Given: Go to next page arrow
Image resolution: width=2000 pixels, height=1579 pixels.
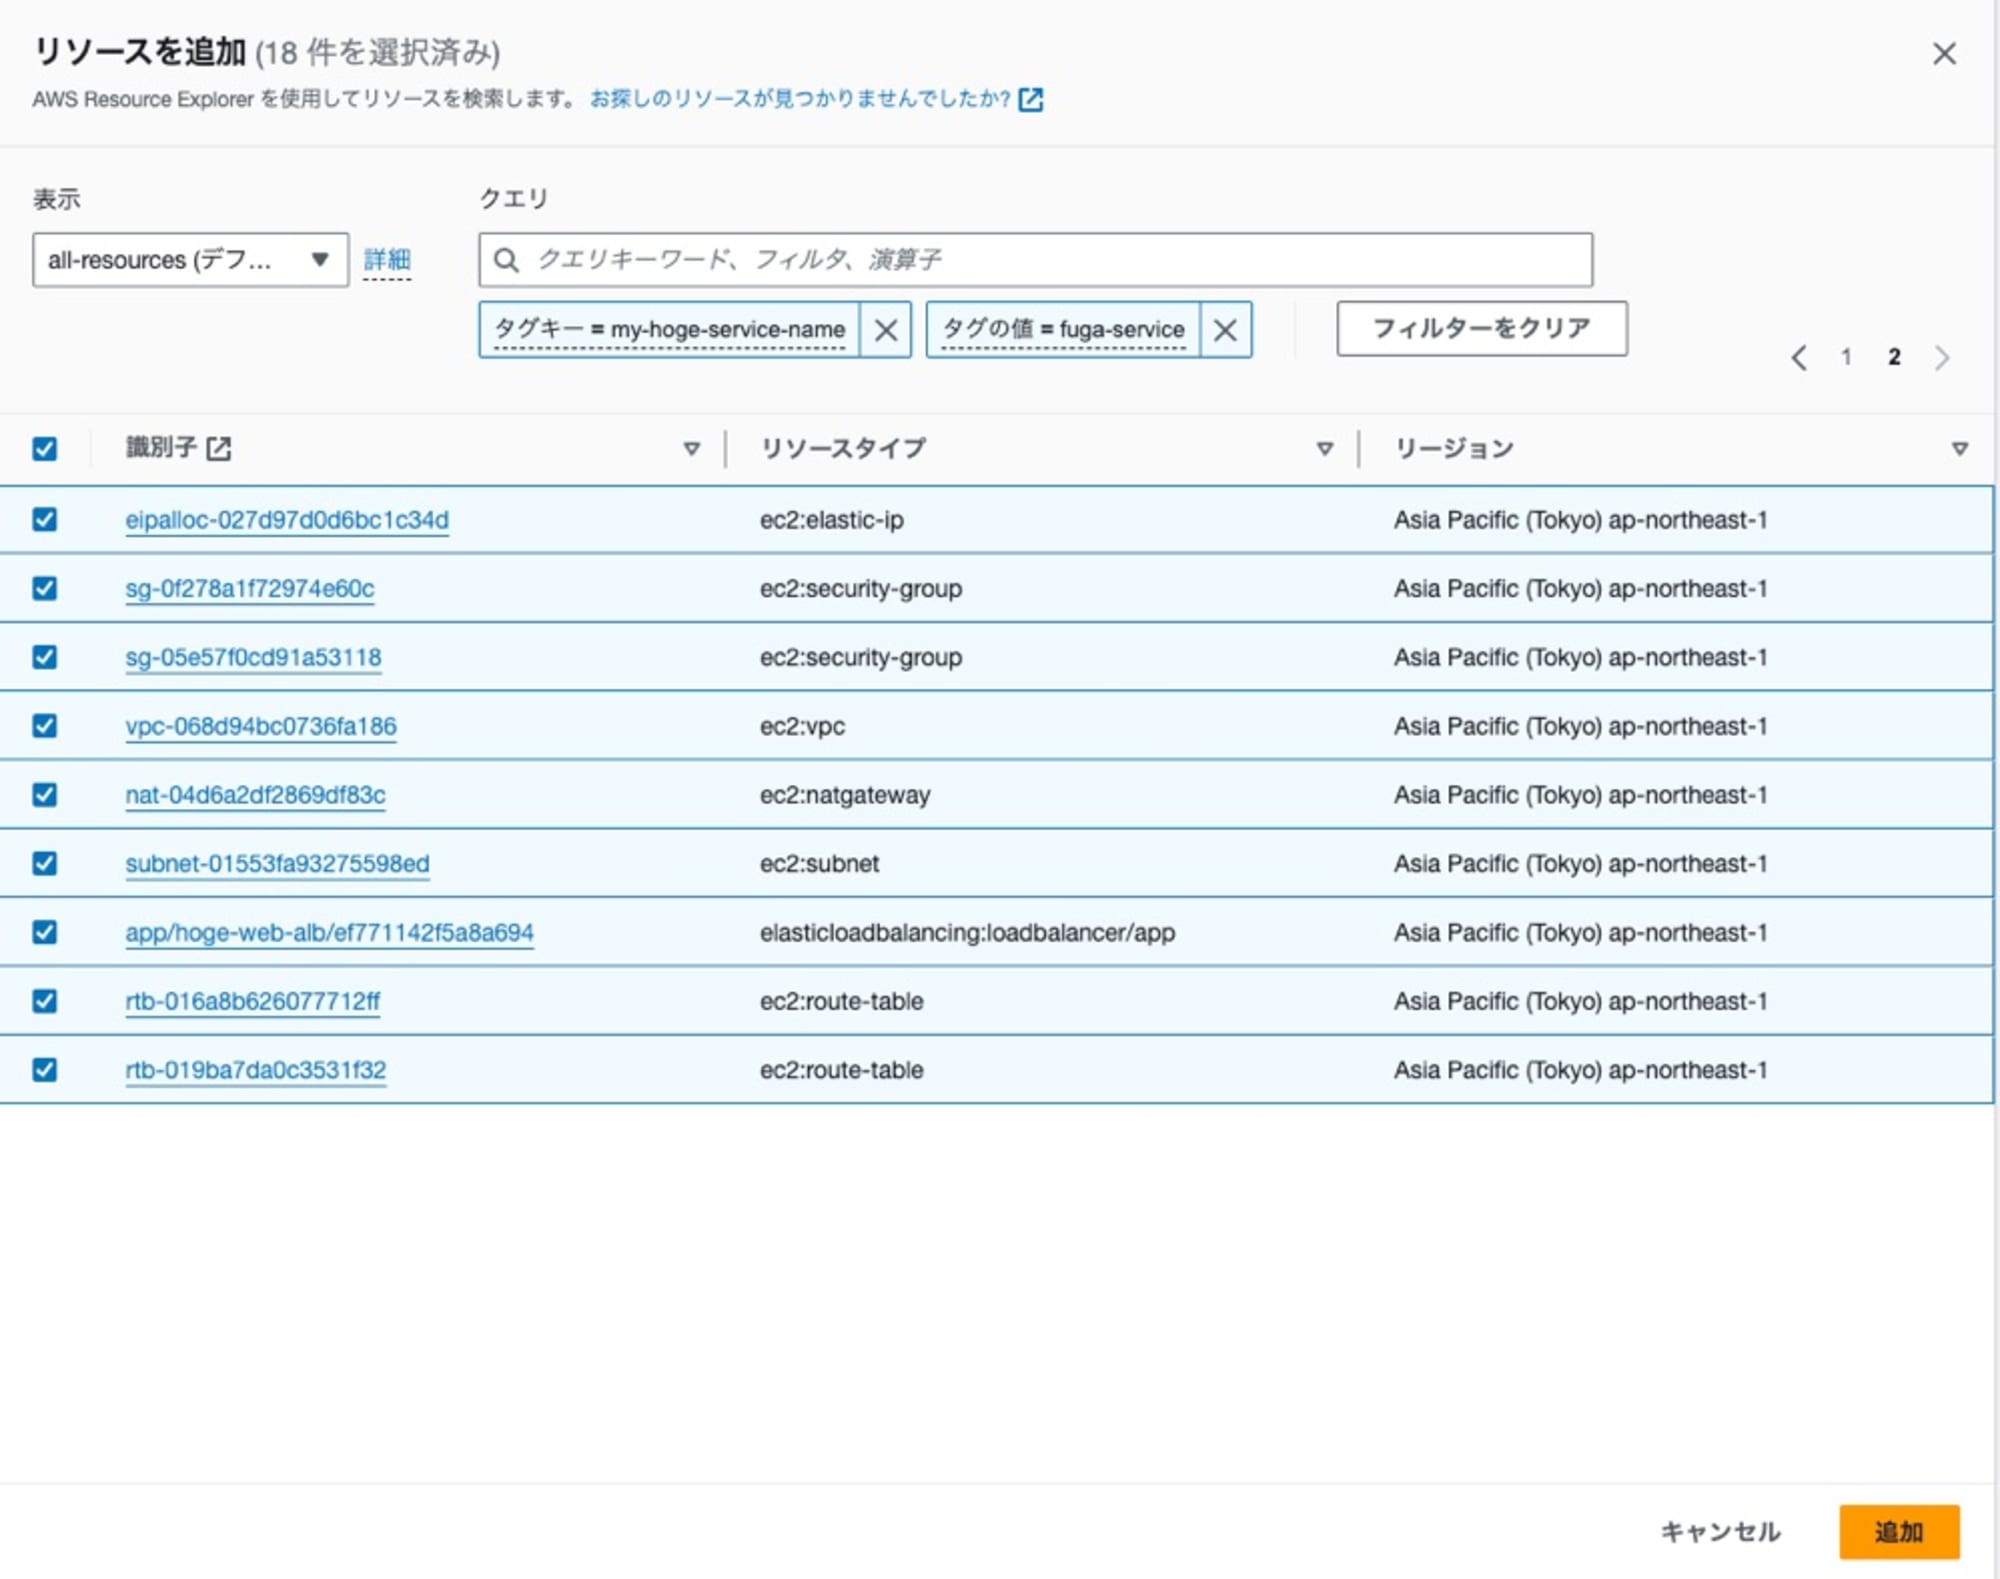Looking at the screenshot, I should [1942, 357].
